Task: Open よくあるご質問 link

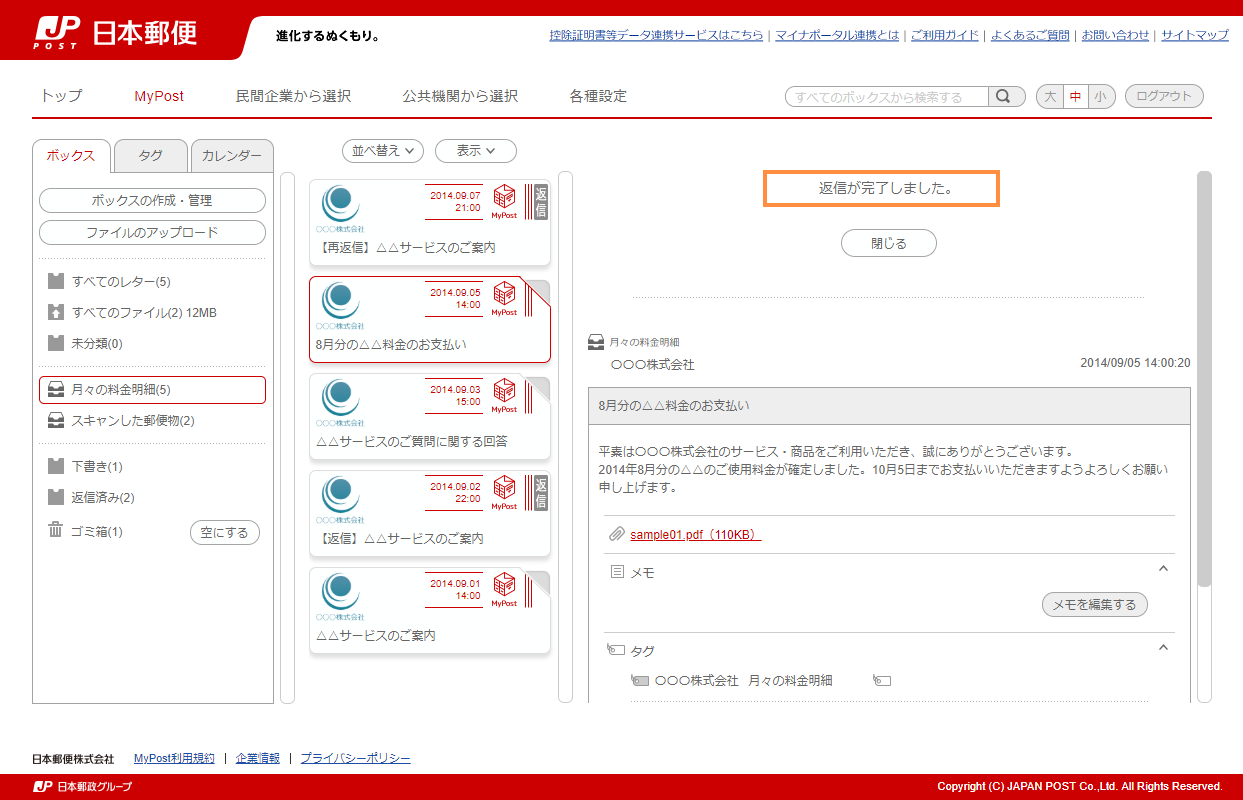Action: [x=1030, y=35]
